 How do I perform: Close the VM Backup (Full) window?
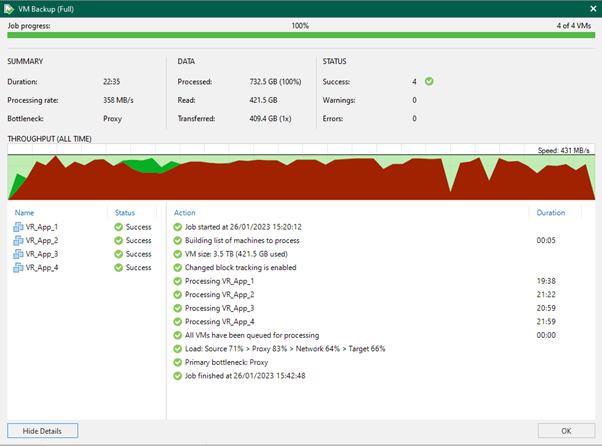tap(593, 9)
